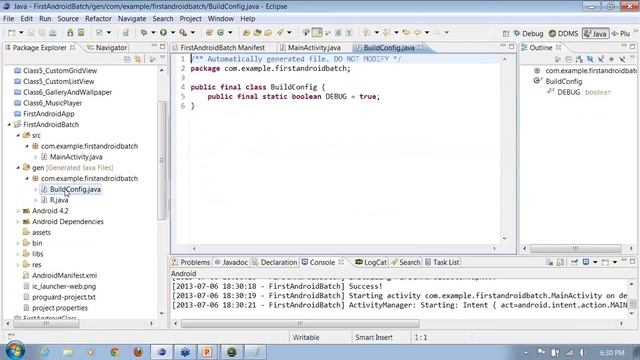
Task: Open the Task List tab
Action: (442, 262)
